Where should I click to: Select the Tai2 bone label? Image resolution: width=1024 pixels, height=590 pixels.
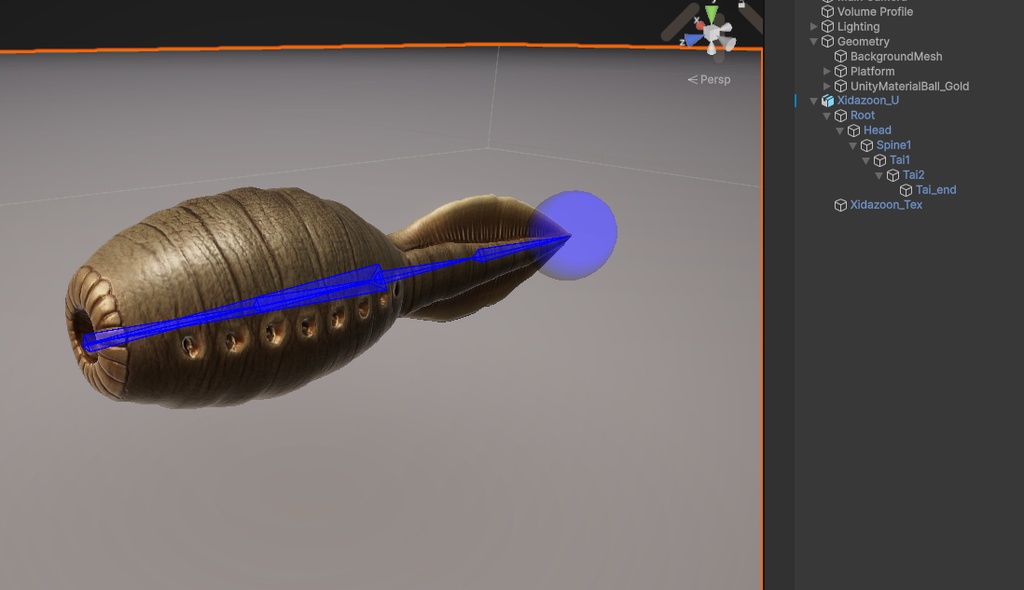coord(913,175)
